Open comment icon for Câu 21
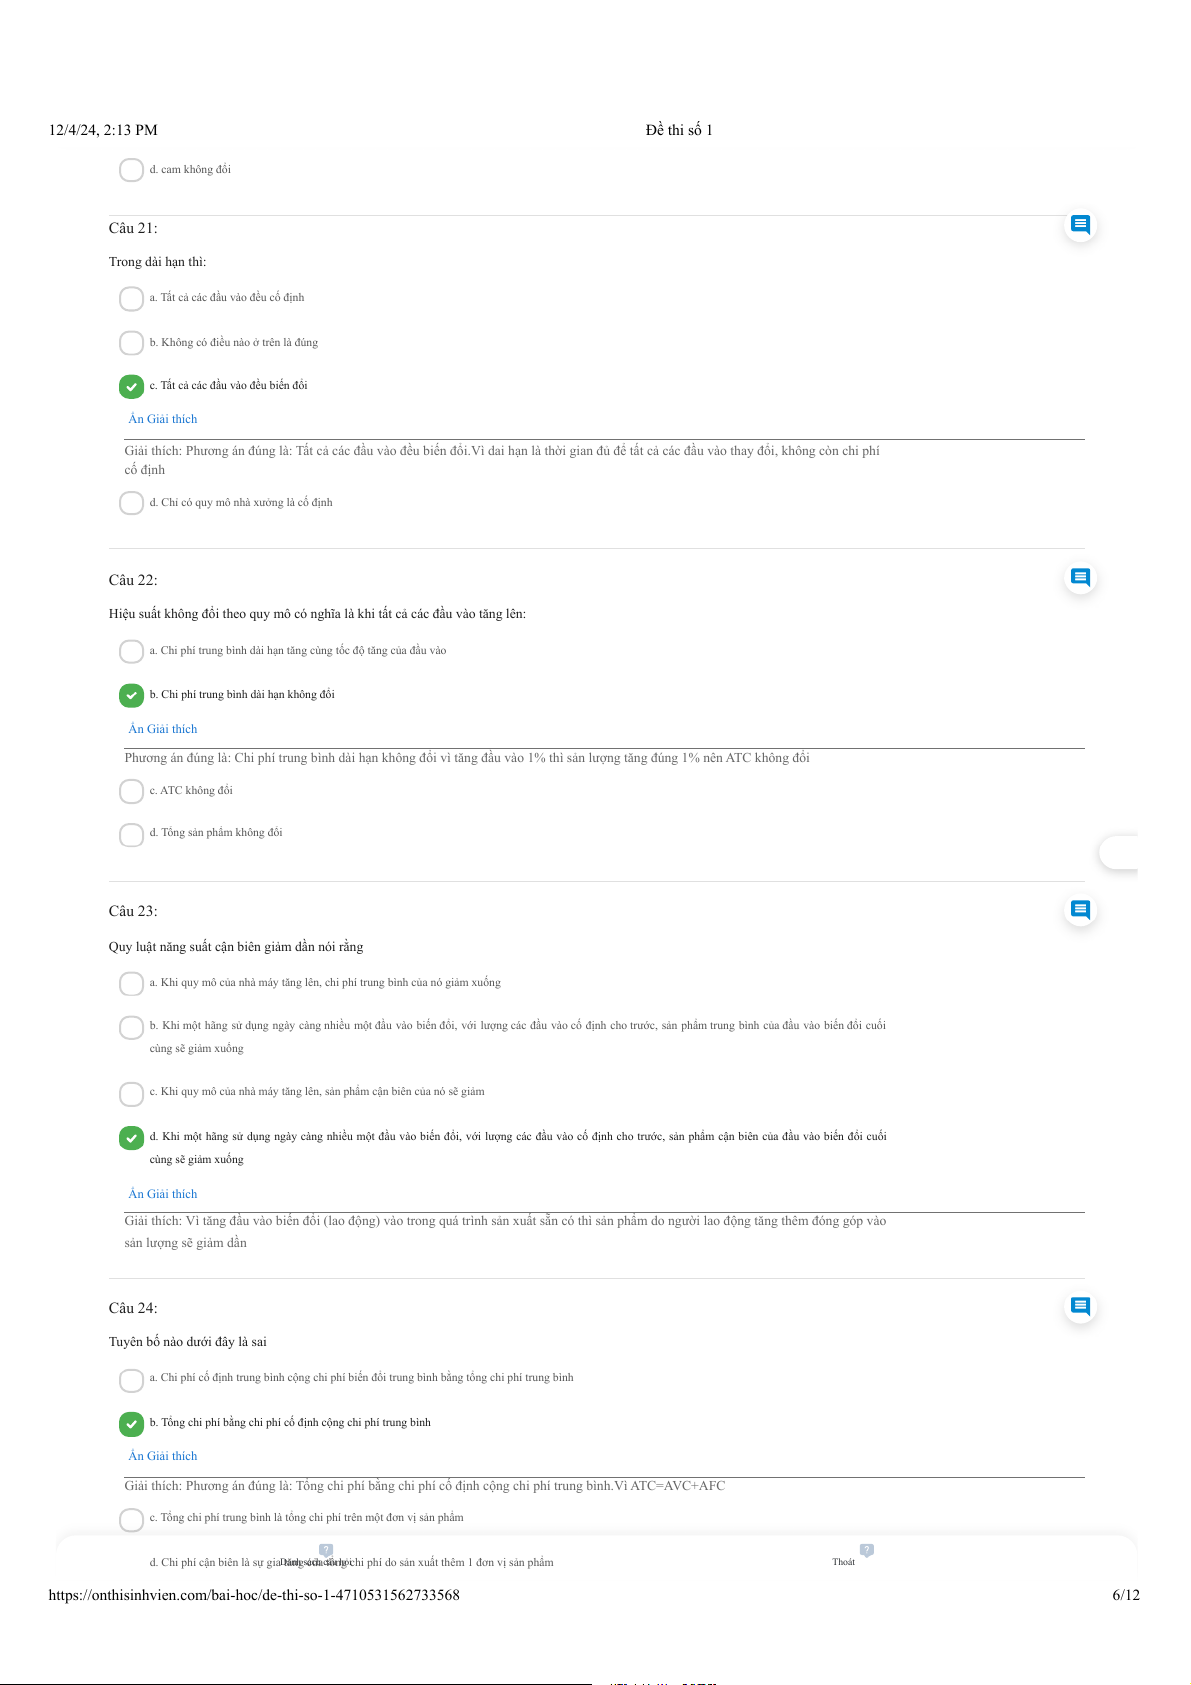 click(1080, 224)
